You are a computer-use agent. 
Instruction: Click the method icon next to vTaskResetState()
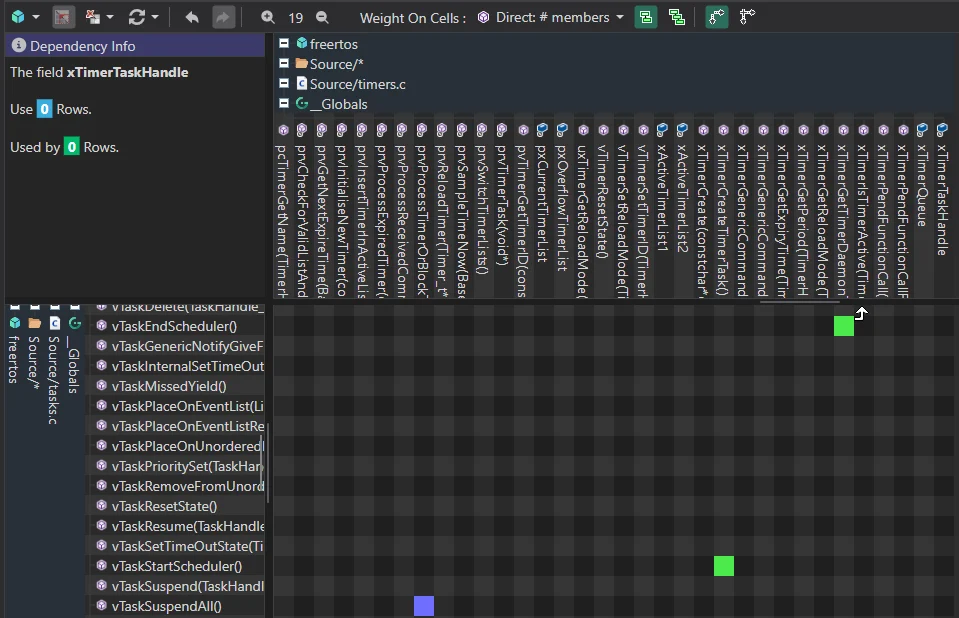pos(102,506)
